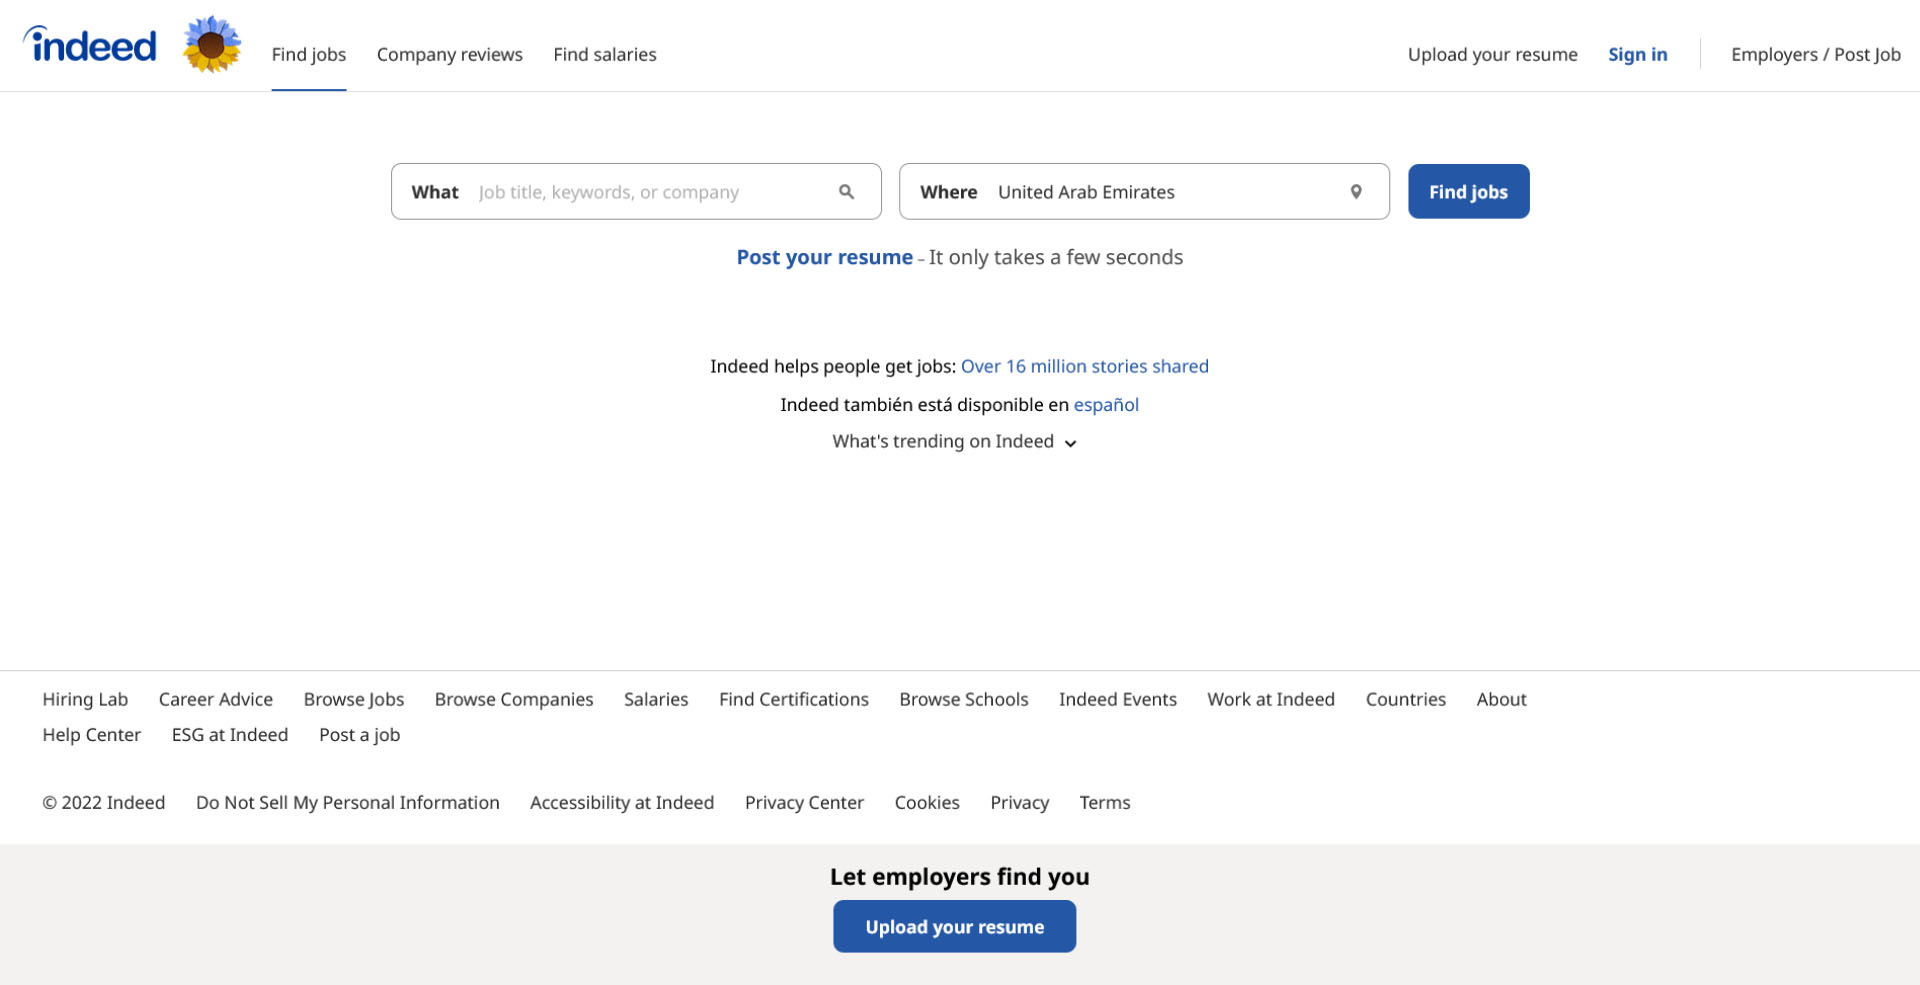Expand What's trending on Indeed chevron
Image resolution: width=1920 pixels, height=985 pixels.
point(1070,443)
